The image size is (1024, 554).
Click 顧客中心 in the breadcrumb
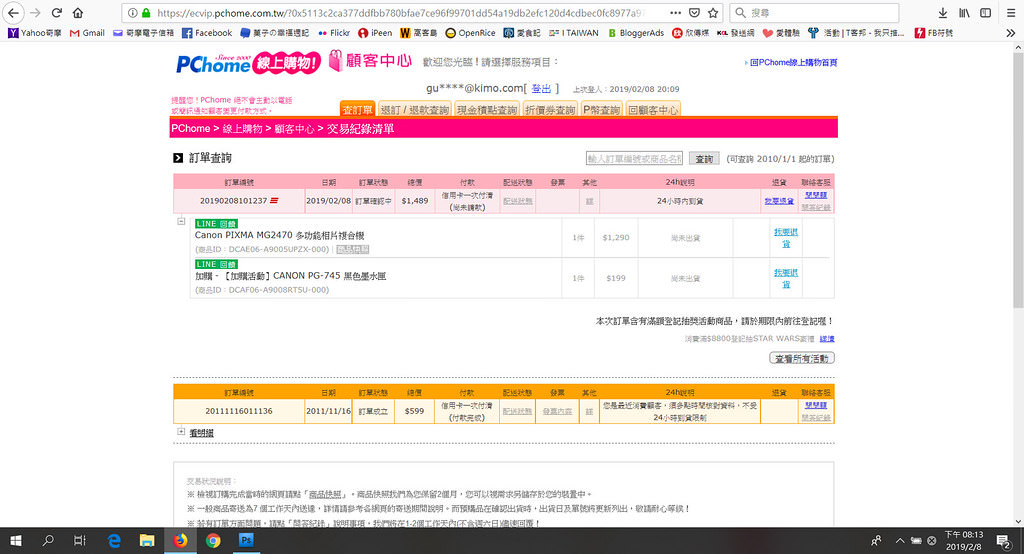(x=294, y=129)
